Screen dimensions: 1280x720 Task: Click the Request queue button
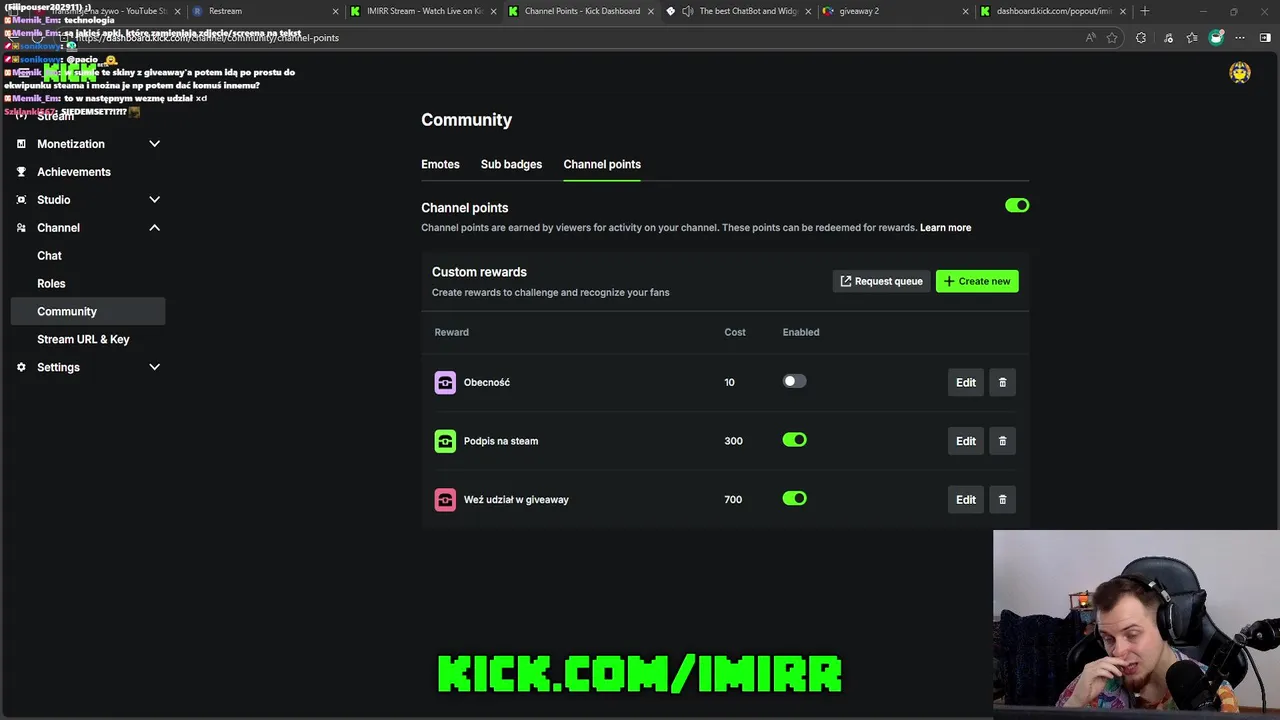pyautogui.click(x=881, y=281)
